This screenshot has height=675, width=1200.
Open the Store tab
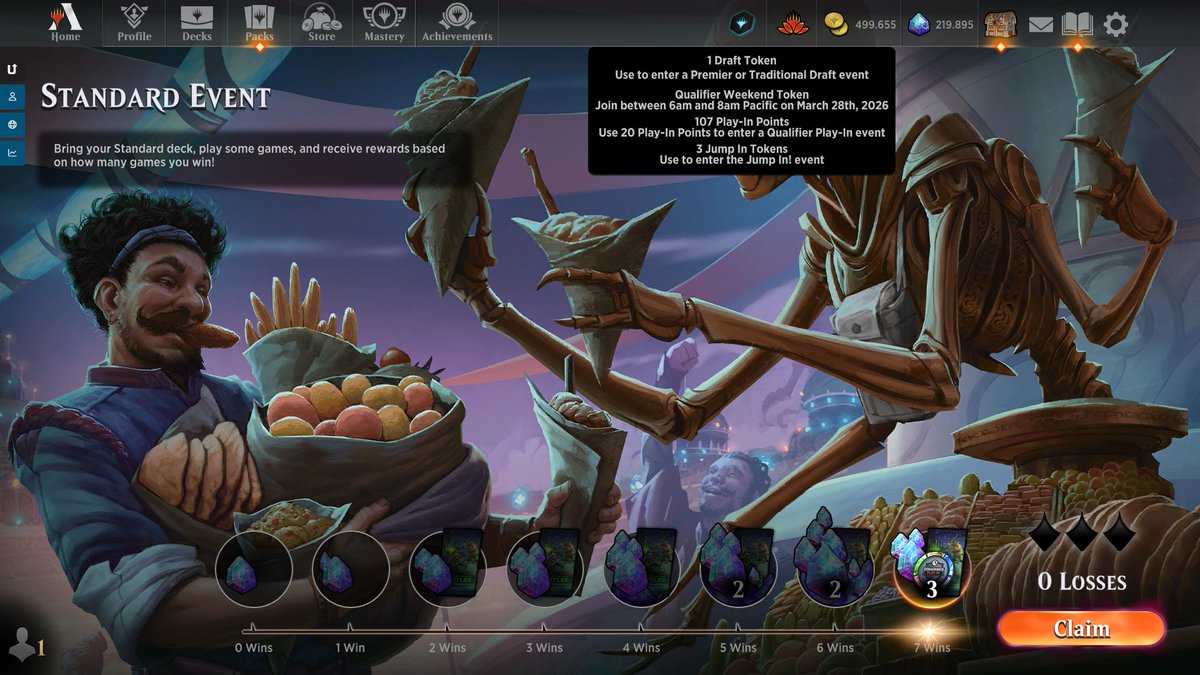[322, 23]
